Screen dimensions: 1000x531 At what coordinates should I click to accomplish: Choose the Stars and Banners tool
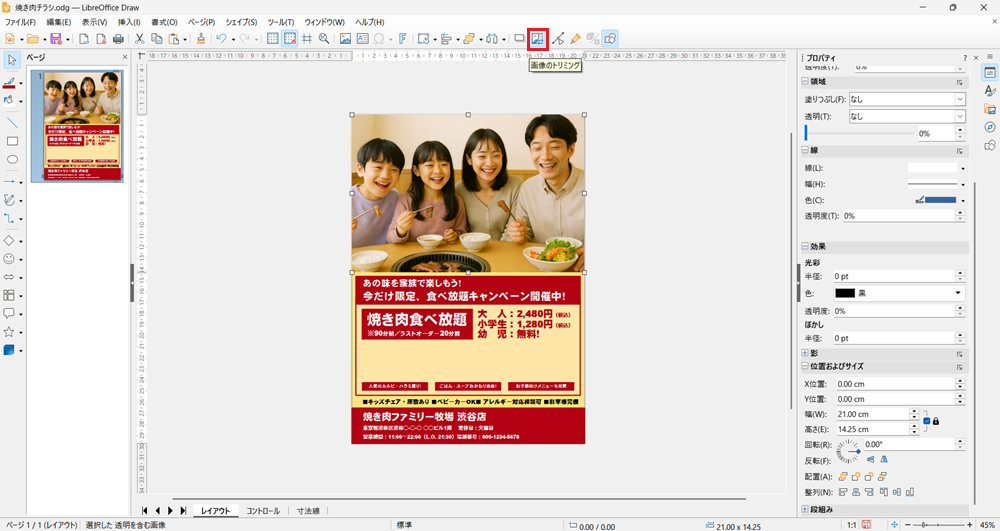point(9,331)
